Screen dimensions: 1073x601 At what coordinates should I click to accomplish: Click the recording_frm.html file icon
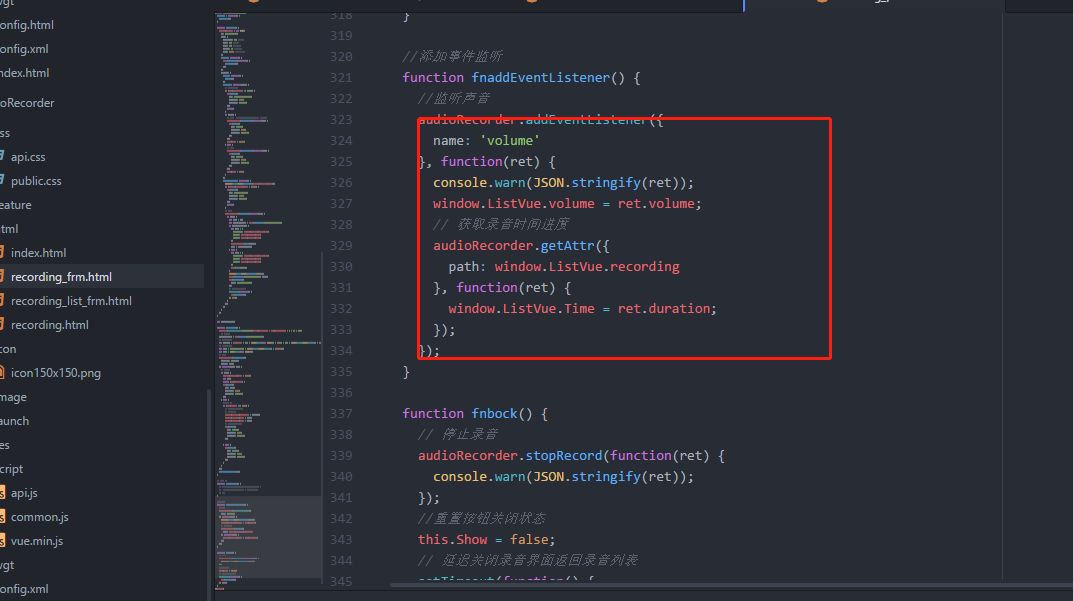coord(2,277)
